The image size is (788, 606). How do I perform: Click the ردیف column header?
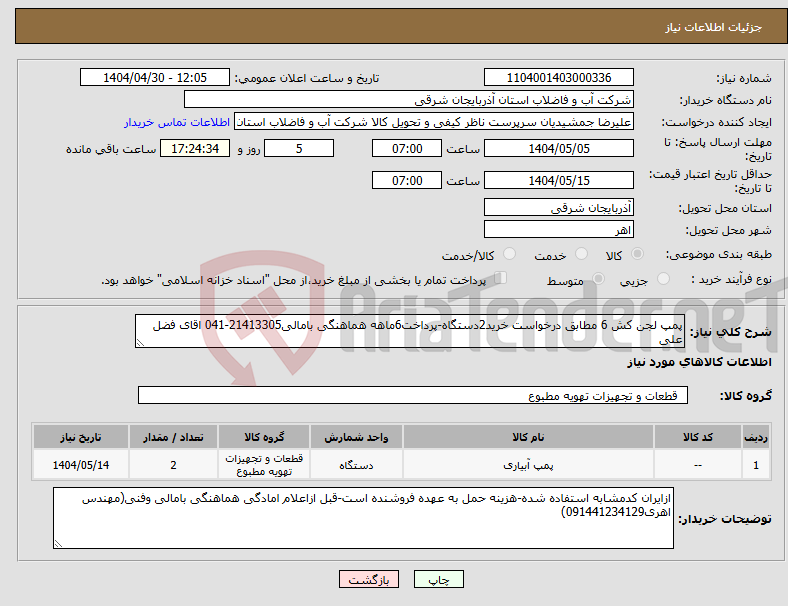[x=755, y=437]
